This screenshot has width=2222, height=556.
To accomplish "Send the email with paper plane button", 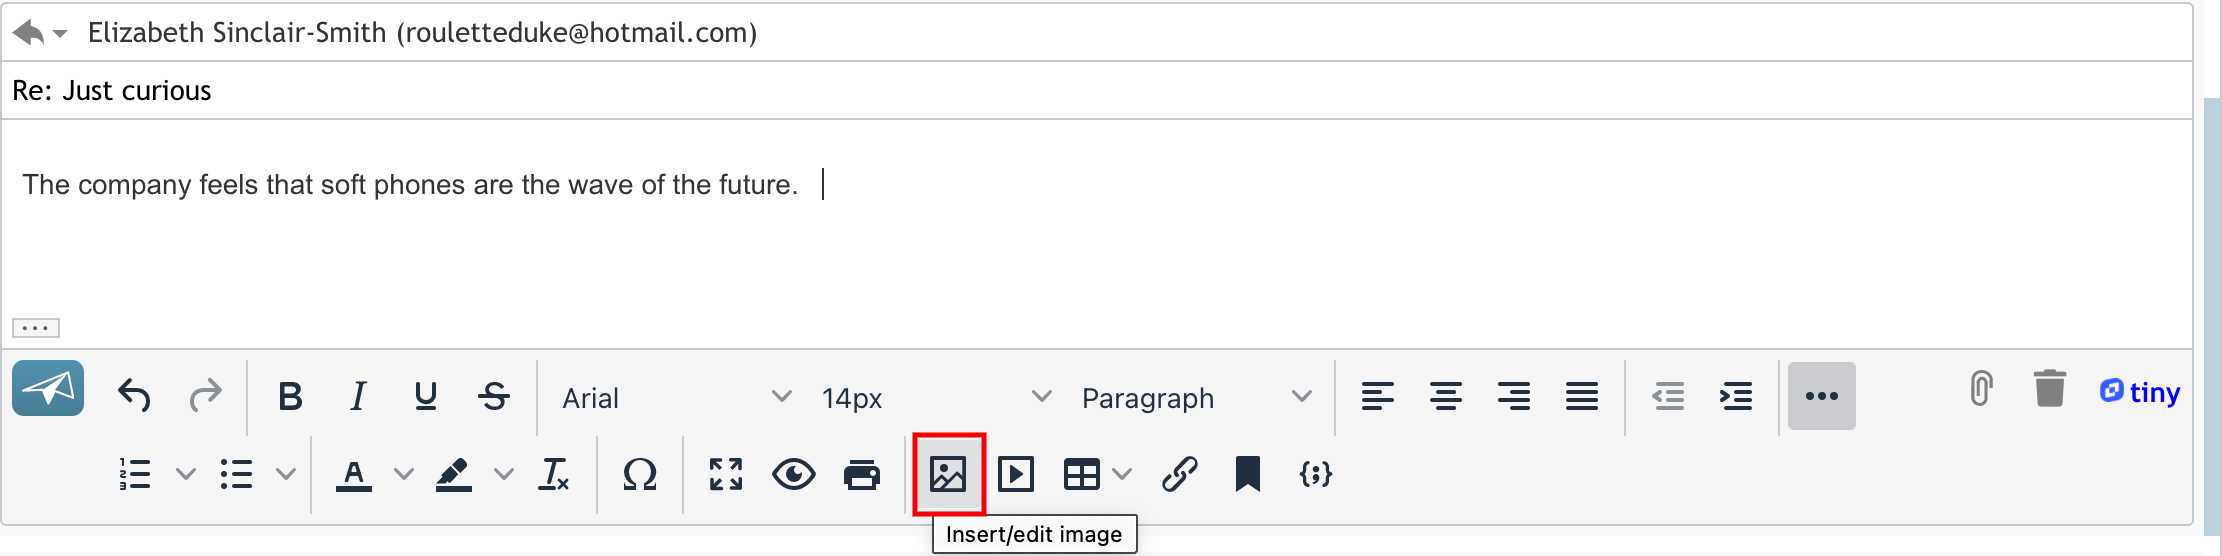I will (x=48, y=388).
